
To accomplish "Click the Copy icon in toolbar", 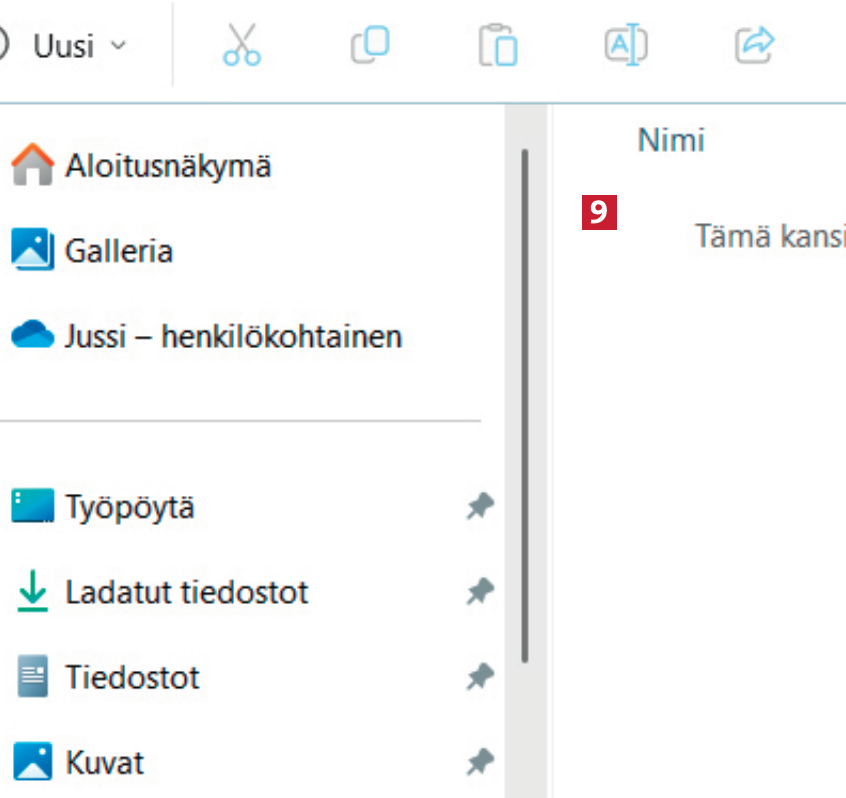I will pyautogui.click(x=370, y=45).
